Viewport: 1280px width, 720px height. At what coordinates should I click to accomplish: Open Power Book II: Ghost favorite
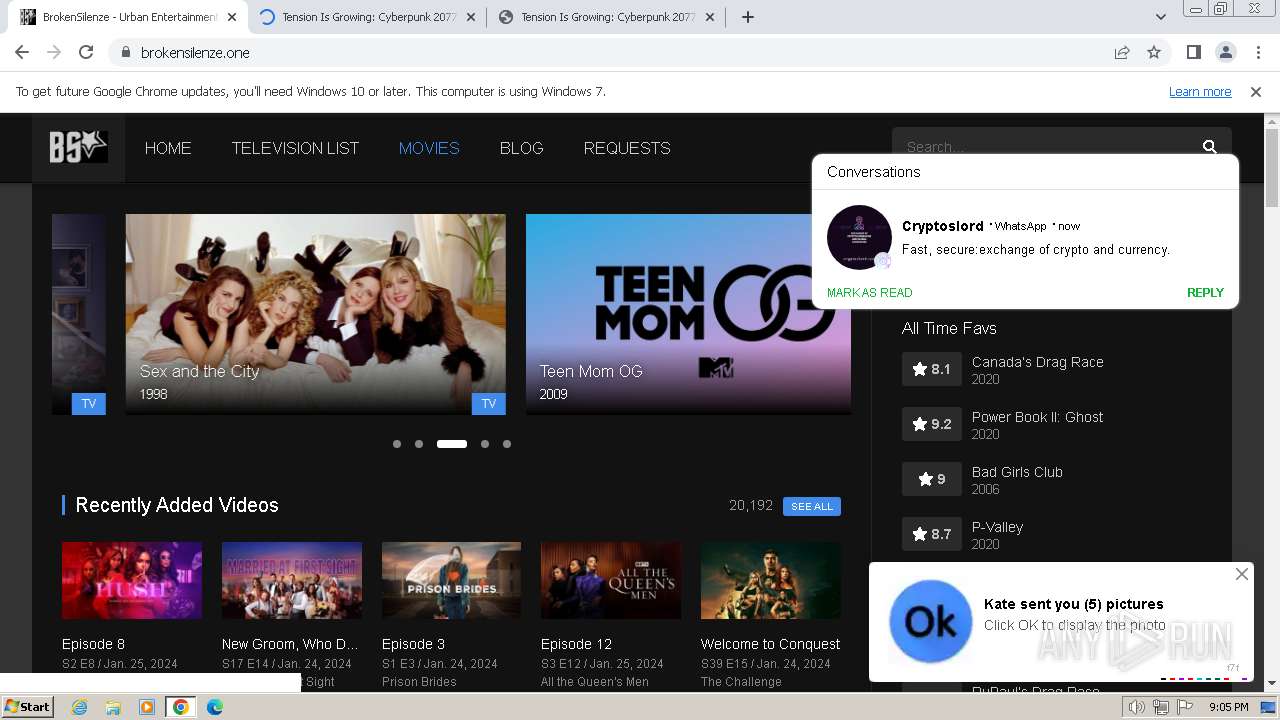coord(1037,417)
